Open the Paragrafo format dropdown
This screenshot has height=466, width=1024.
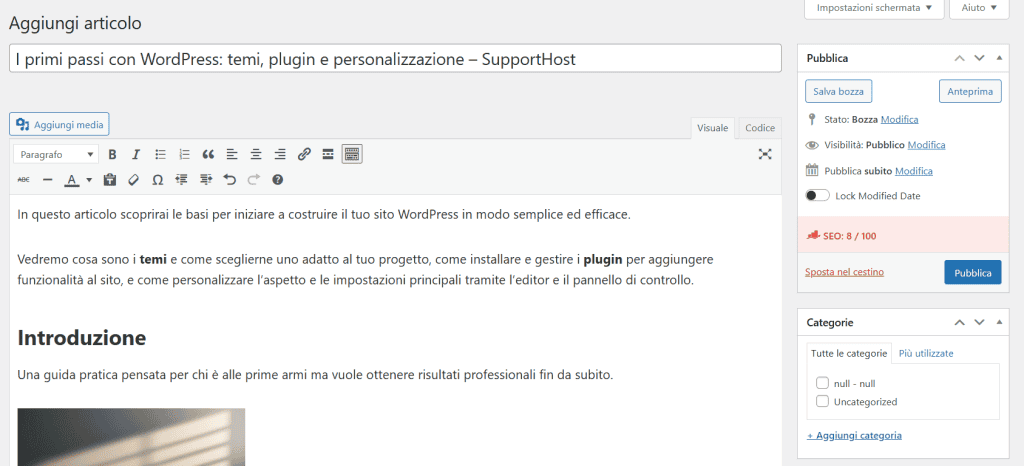pos(56,154)
